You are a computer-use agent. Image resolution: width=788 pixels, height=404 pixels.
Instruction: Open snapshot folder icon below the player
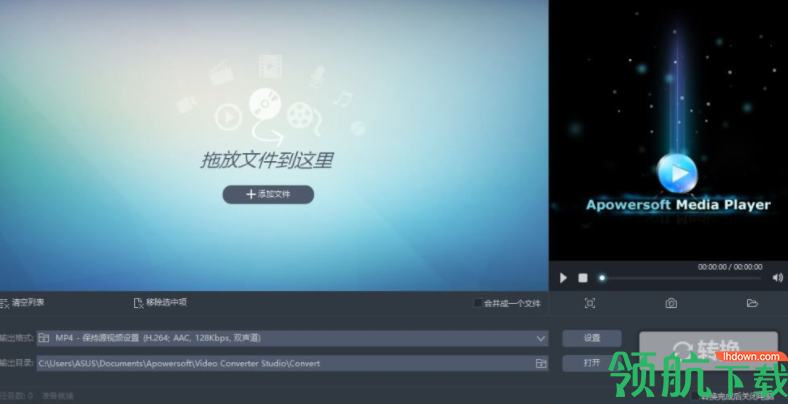[752, 303]
